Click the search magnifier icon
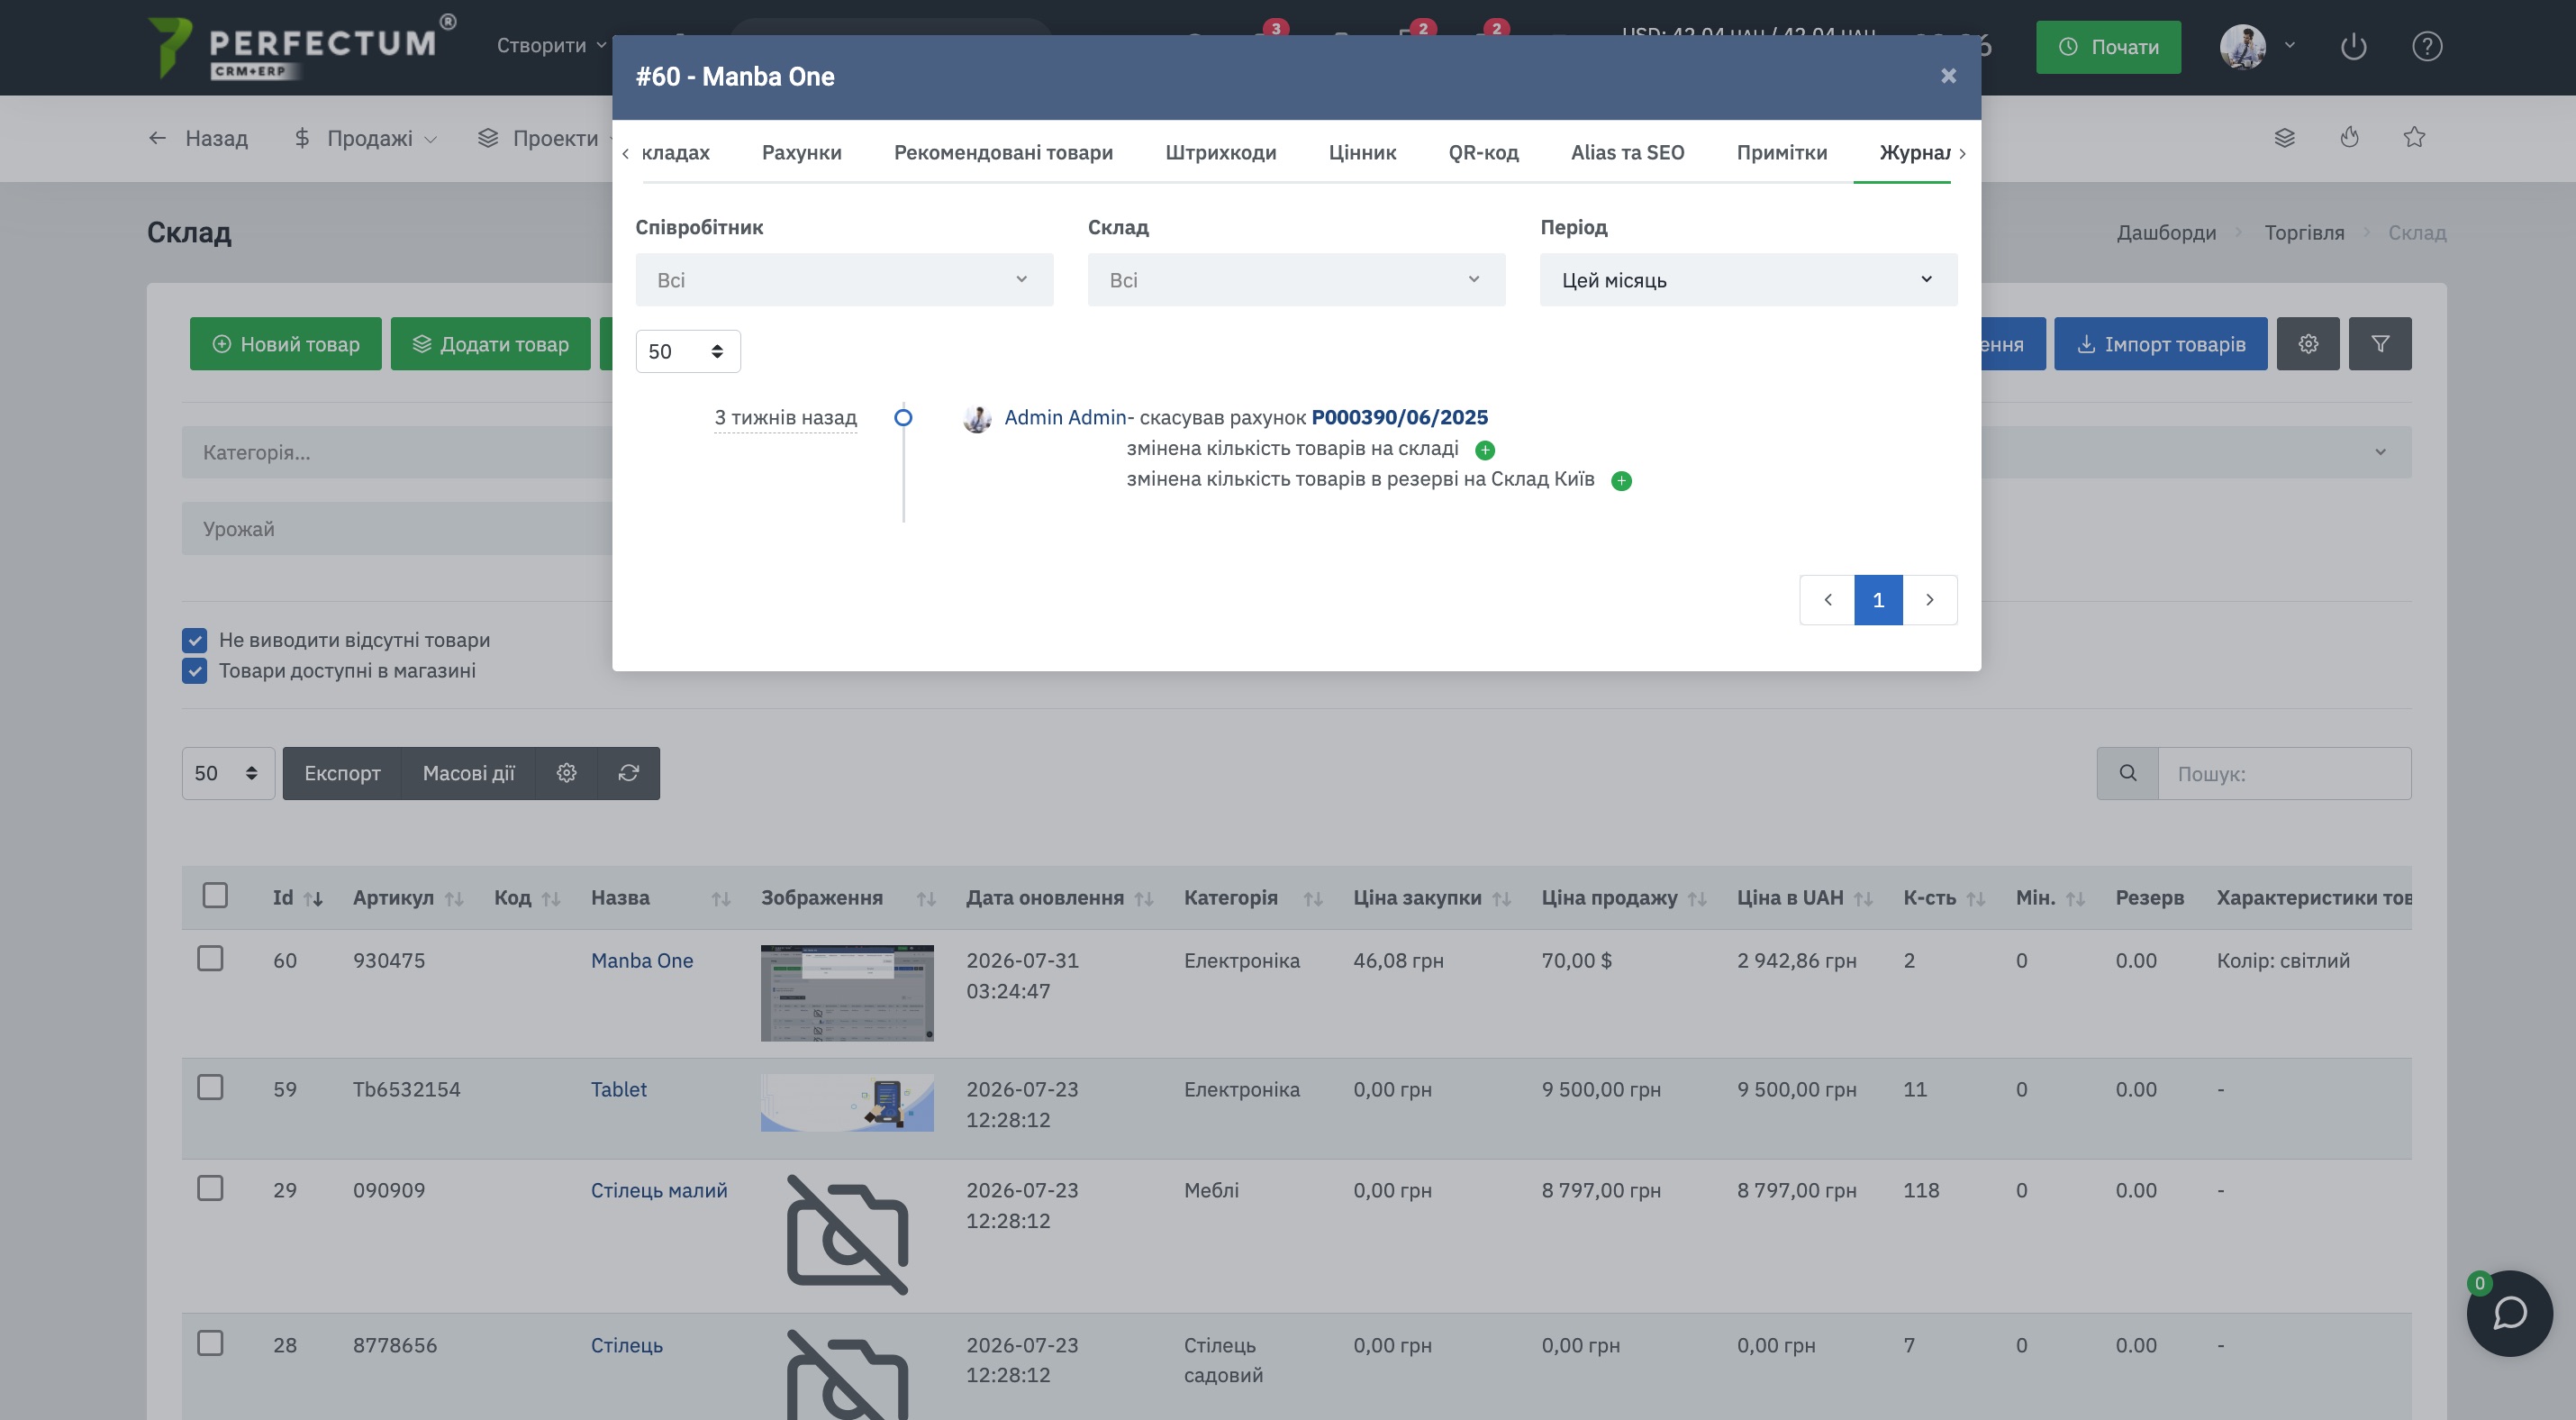 click(x=2128, y=773)
